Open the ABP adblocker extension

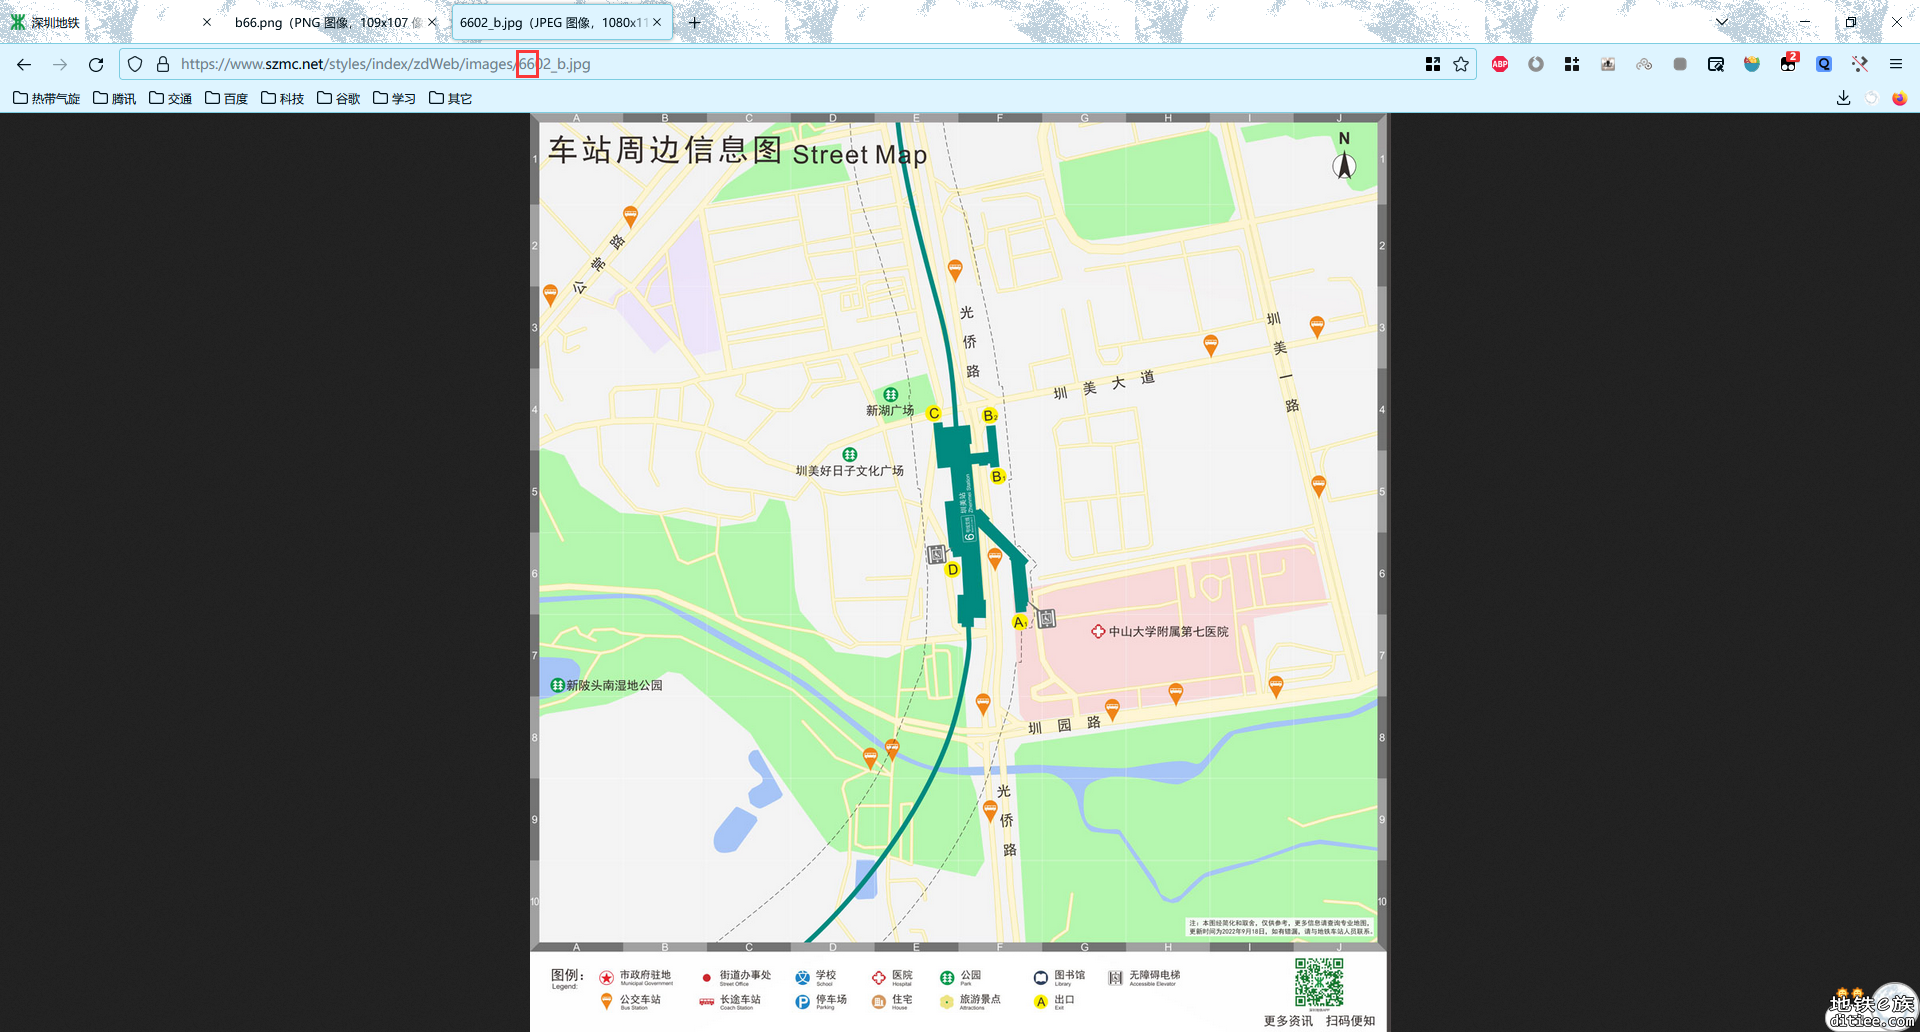1500,64
